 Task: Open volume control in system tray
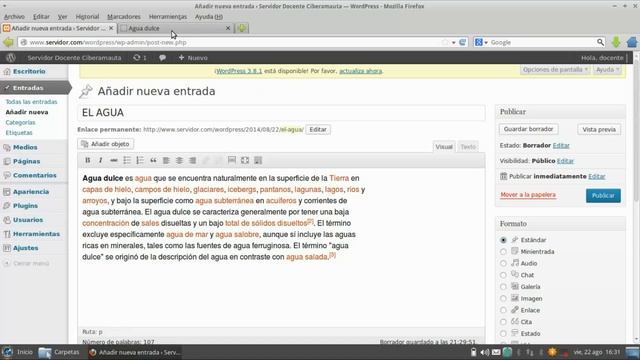tap(484, 352)
